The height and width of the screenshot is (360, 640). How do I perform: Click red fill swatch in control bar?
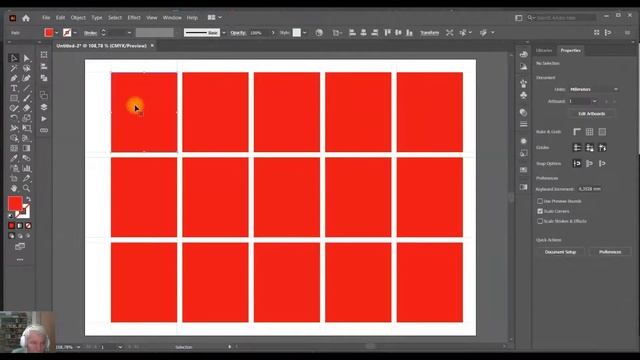(x=49, y=33)
